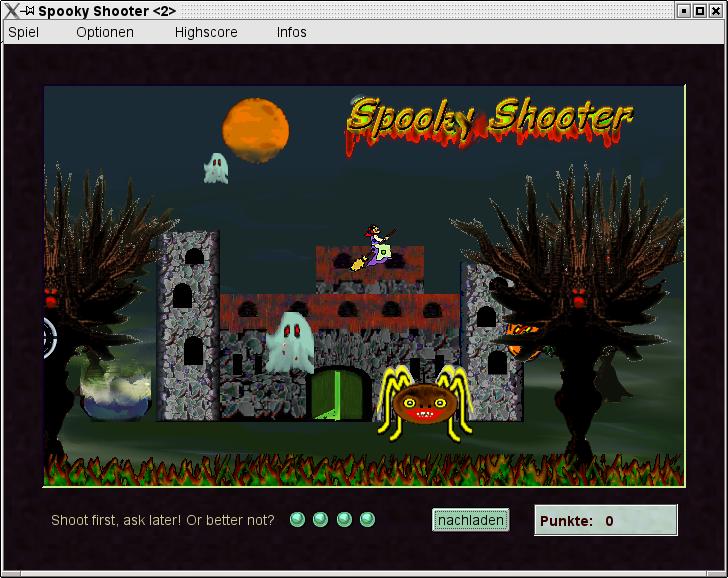Click the "Shoot first, ask later!" text
Screen dimensions: 728x578
click(x=116, y=520)
